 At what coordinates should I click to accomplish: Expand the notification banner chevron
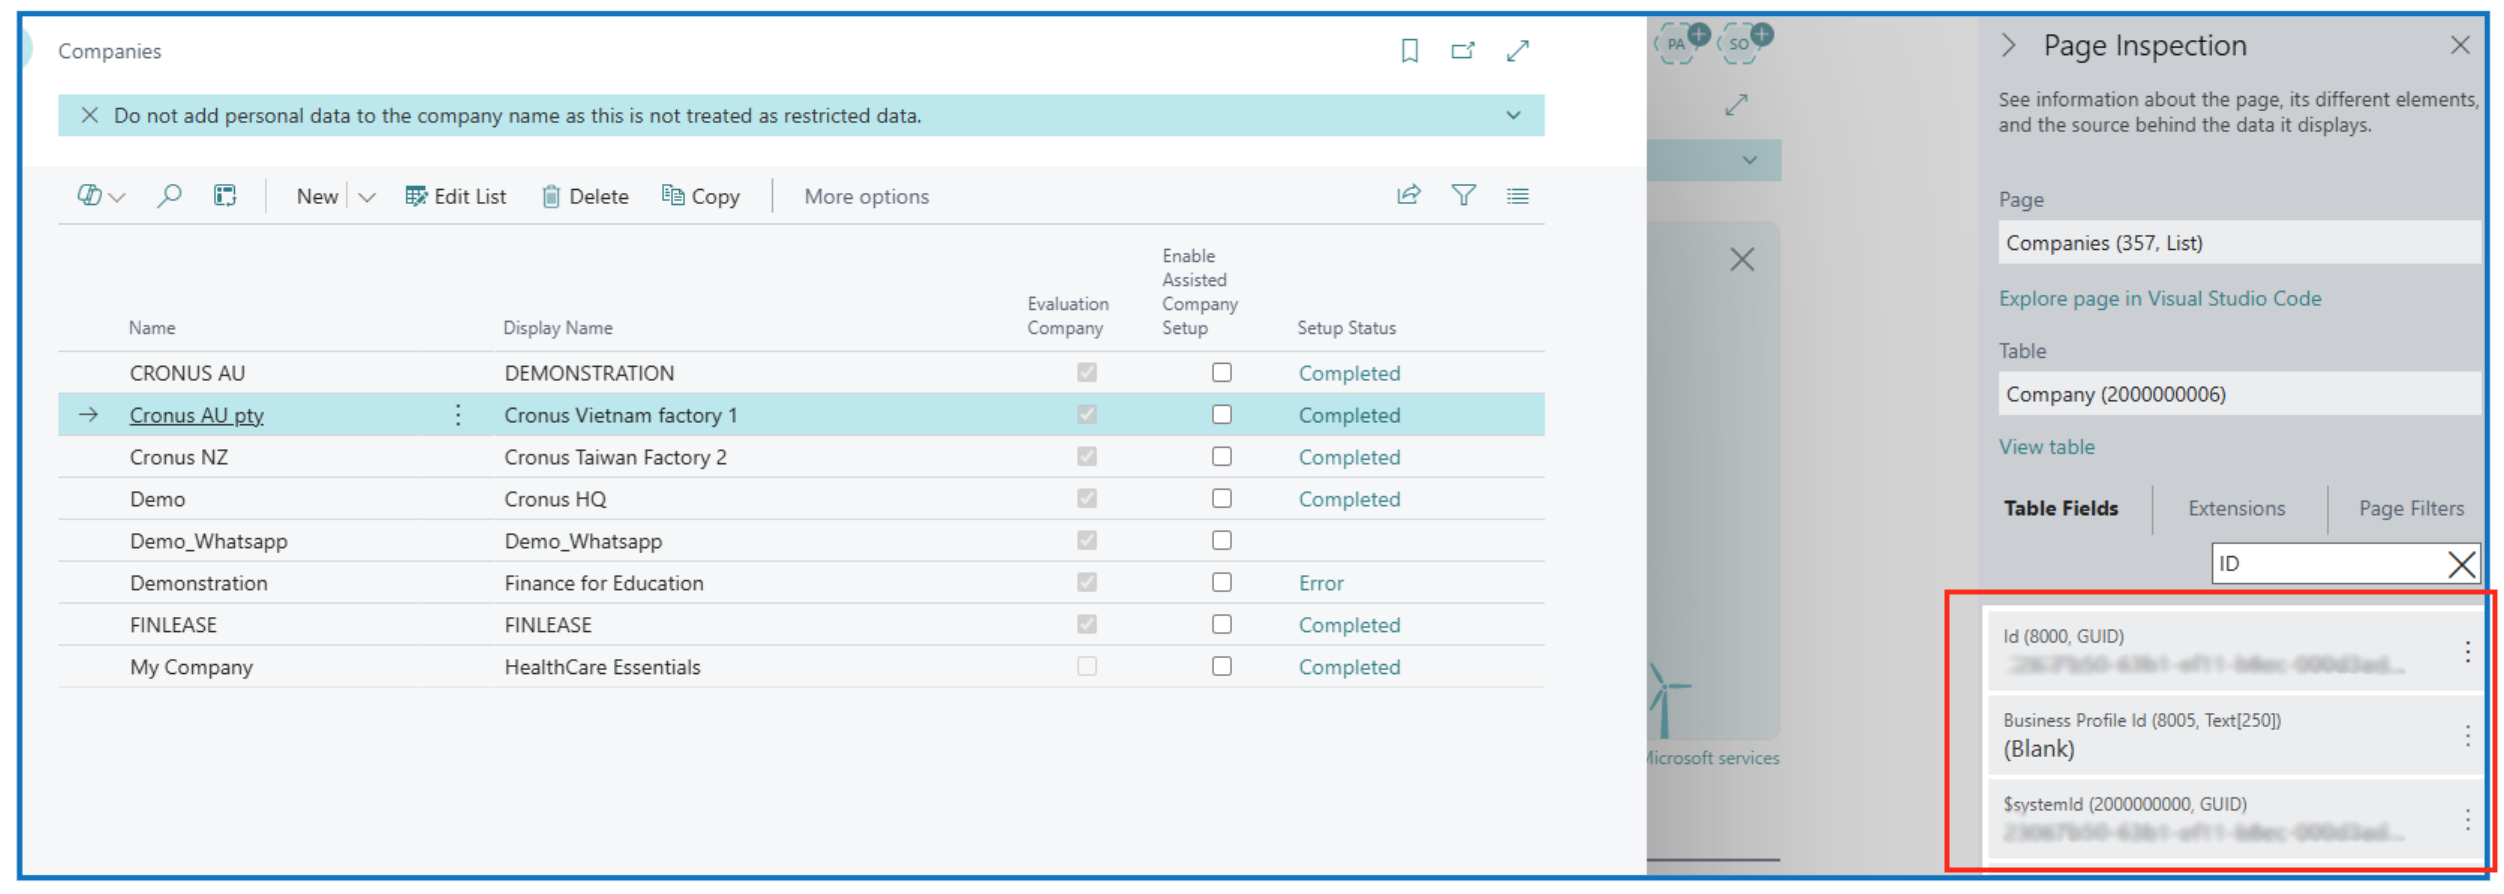click(1513, 116)
